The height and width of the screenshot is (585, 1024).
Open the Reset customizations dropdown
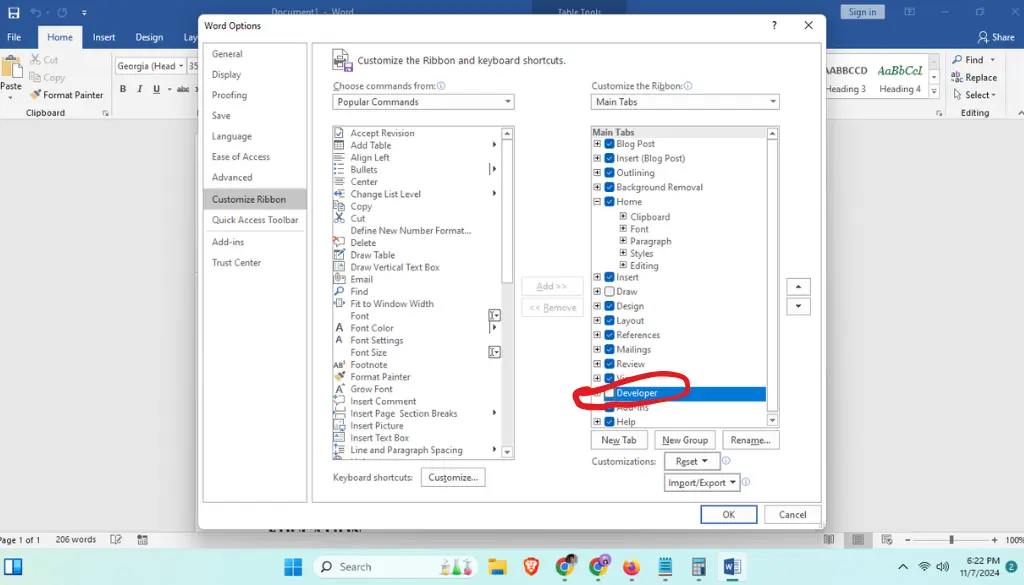(x=692, y=461)
